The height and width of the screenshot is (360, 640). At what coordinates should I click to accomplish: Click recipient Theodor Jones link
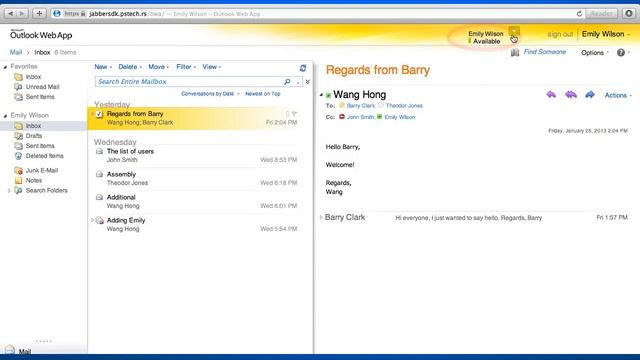pos(404,106)
